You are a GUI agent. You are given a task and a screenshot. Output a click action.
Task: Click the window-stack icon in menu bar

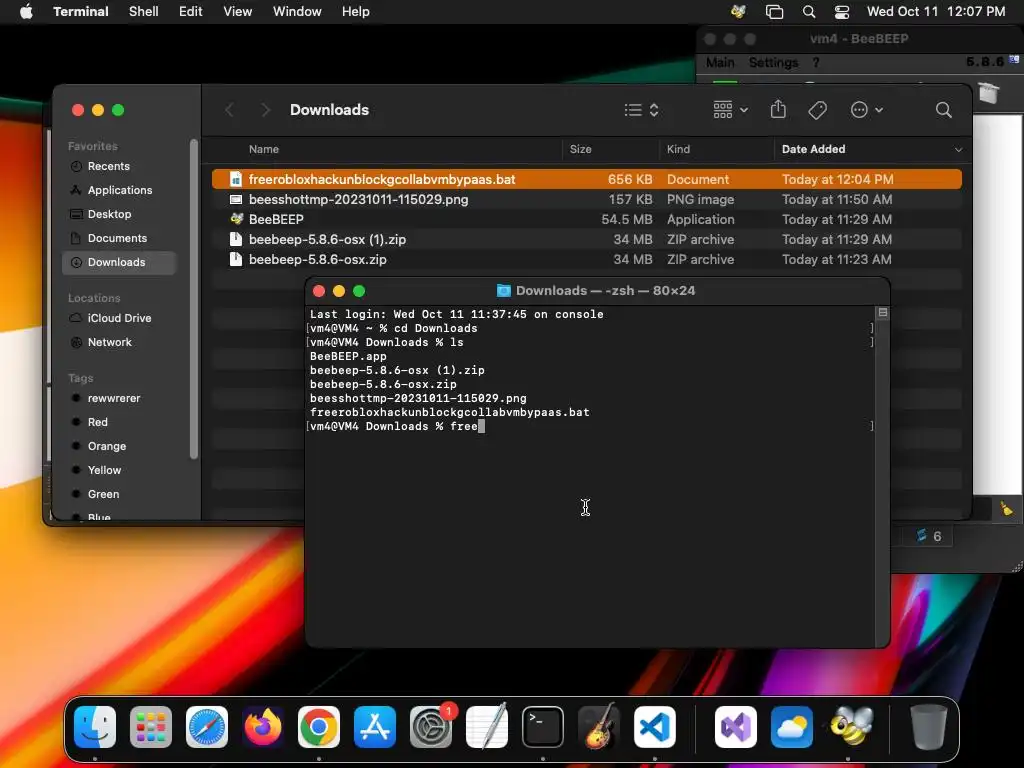point(774,12)
